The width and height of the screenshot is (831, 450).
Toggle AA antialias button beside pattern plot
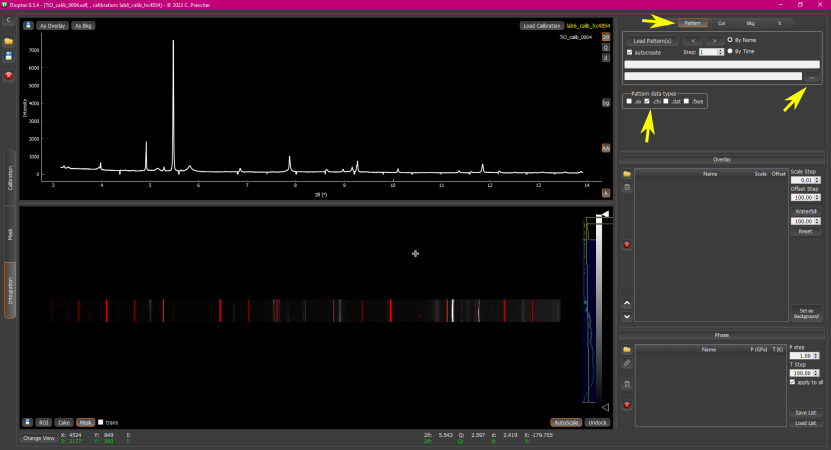click(x=606, y=148)
